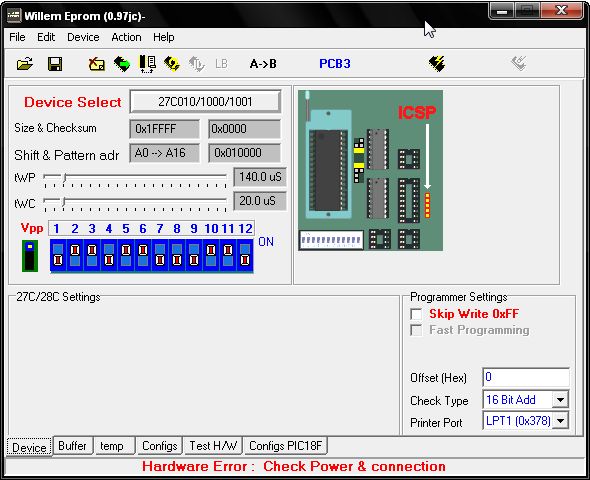Open the Check Type dropdown
The height and width of the screenshot is (480, 590).
pyautogui.click(x=560, y=399)
